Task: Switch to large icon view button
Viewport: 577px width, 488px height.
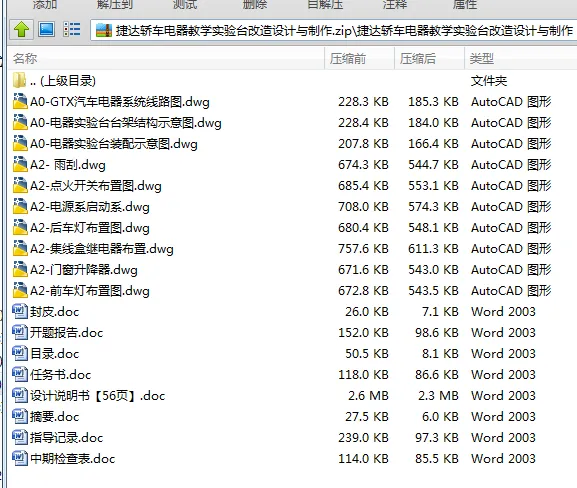Action: pyautogui.click(x=46, y=29)
